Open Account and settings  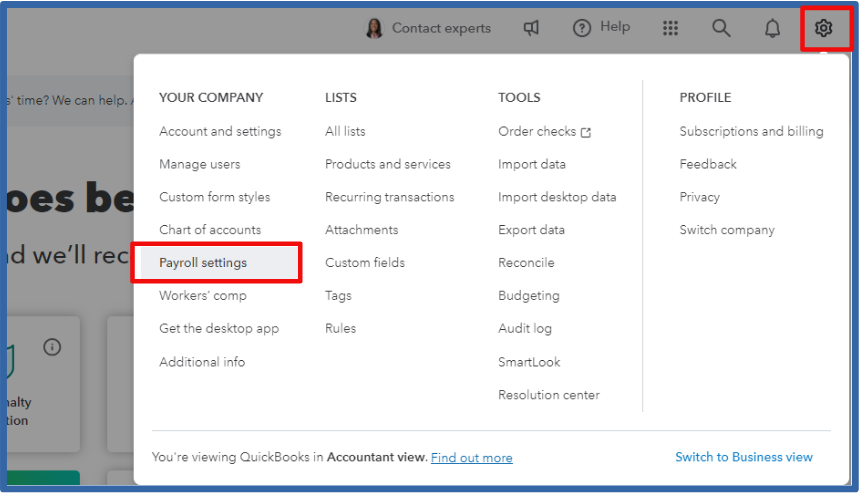tap(220, 131)
